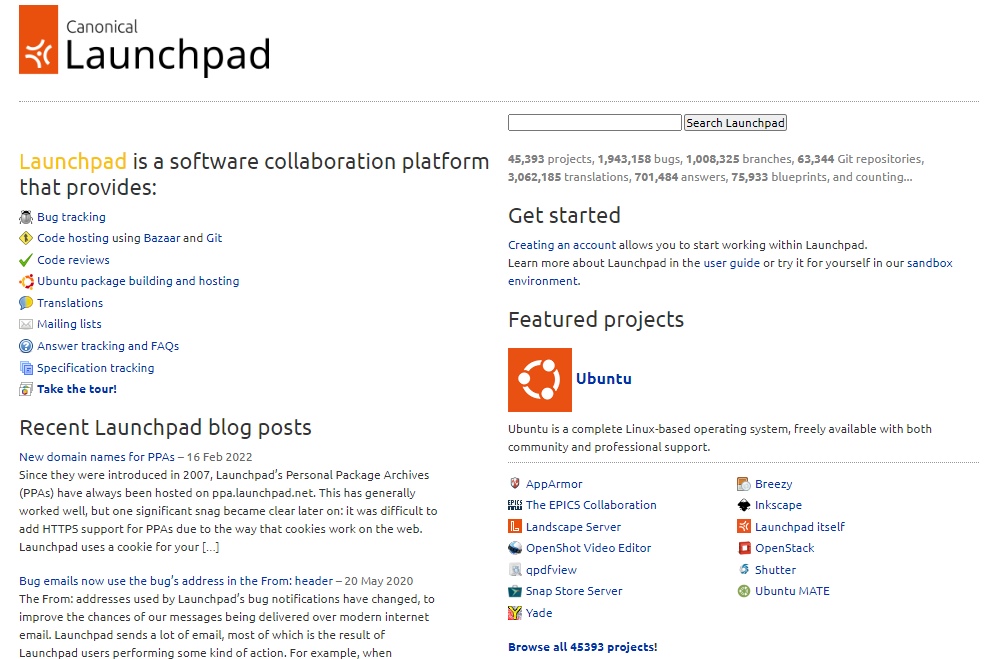Click the speech bubble Translations icon
This screenshot has height=659, width=987.
coord(26,303)
